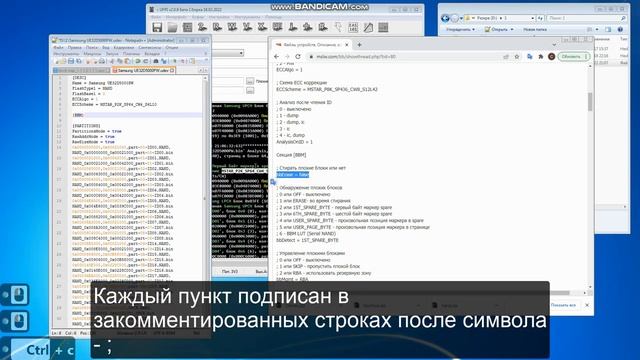
Task: Click the grid icon at the end of the UFPI toolbar
Action: click(x=383, y=27)
